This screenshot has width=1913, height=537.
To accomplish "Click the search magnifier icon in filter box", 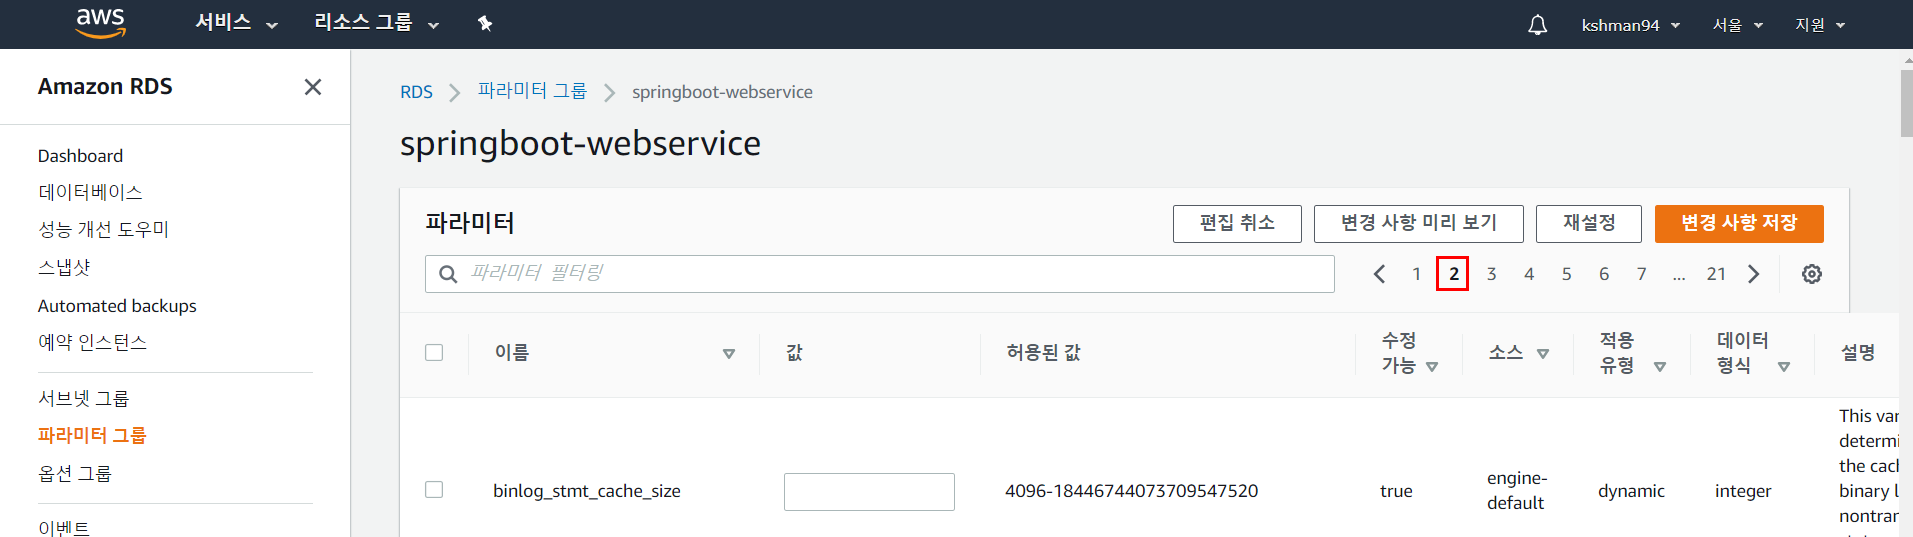I will [448, 274].
